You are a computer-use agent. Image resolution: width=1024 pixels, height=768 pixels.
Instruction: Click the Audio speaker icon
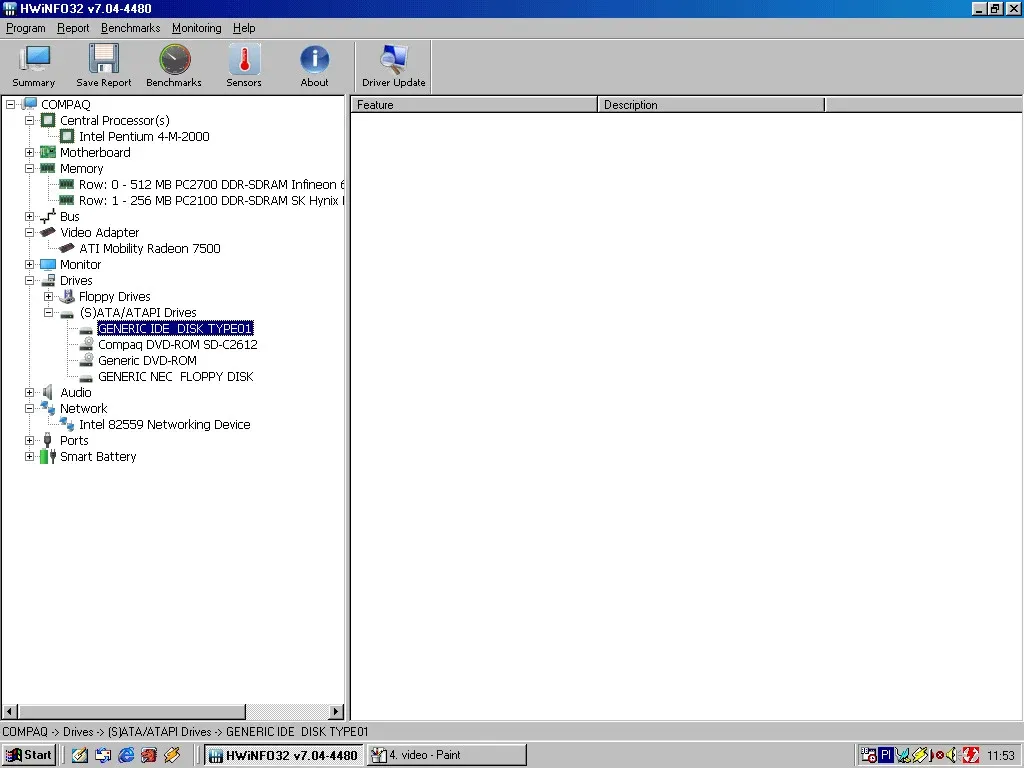48,392
